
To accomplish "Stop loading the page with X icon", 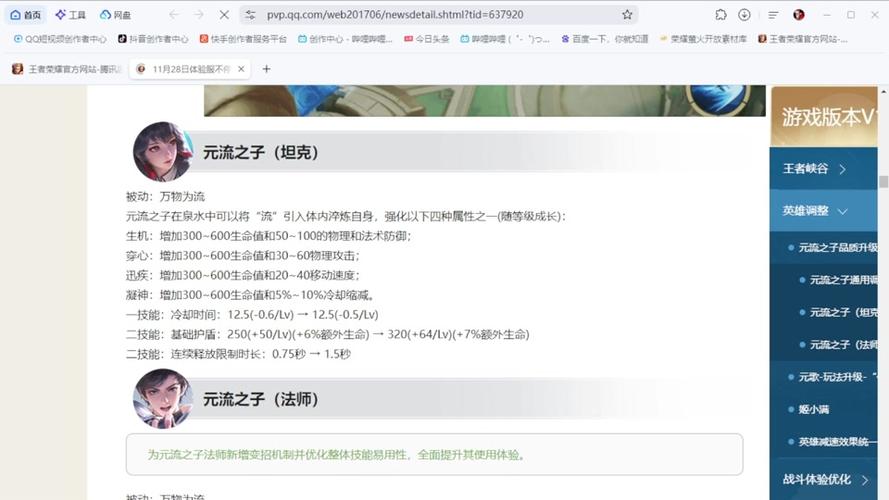I will tap(224, 15).
